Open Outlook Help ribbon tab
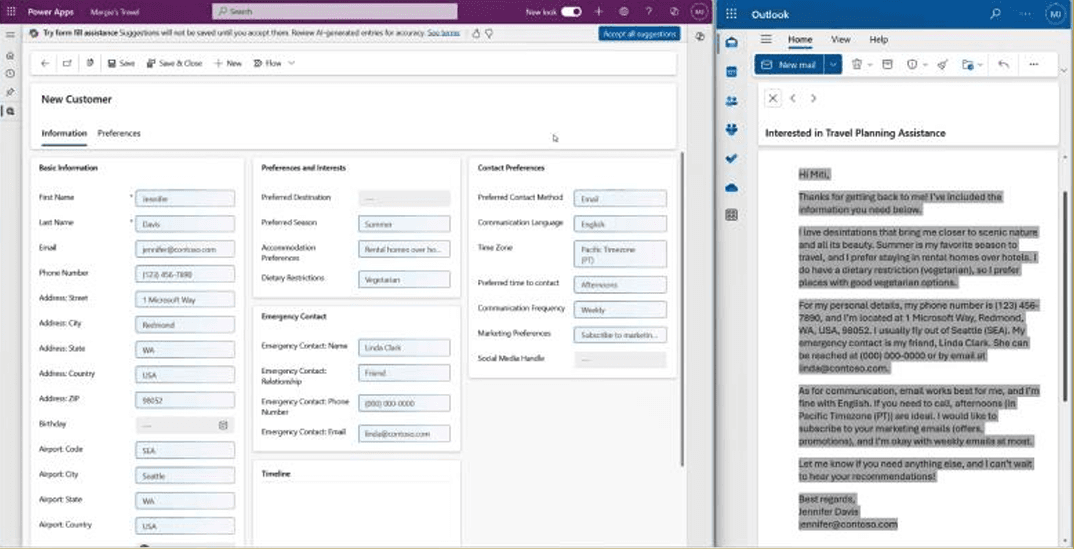The height and width of the screenshot is (549, 1074). 879,40
